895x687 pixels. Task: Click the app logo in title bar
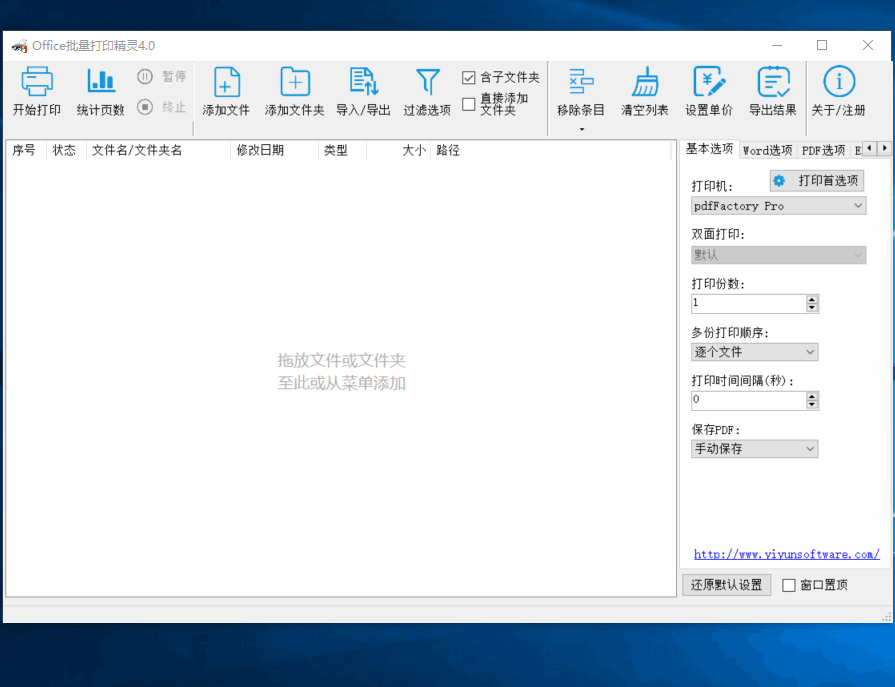(19, 46)
